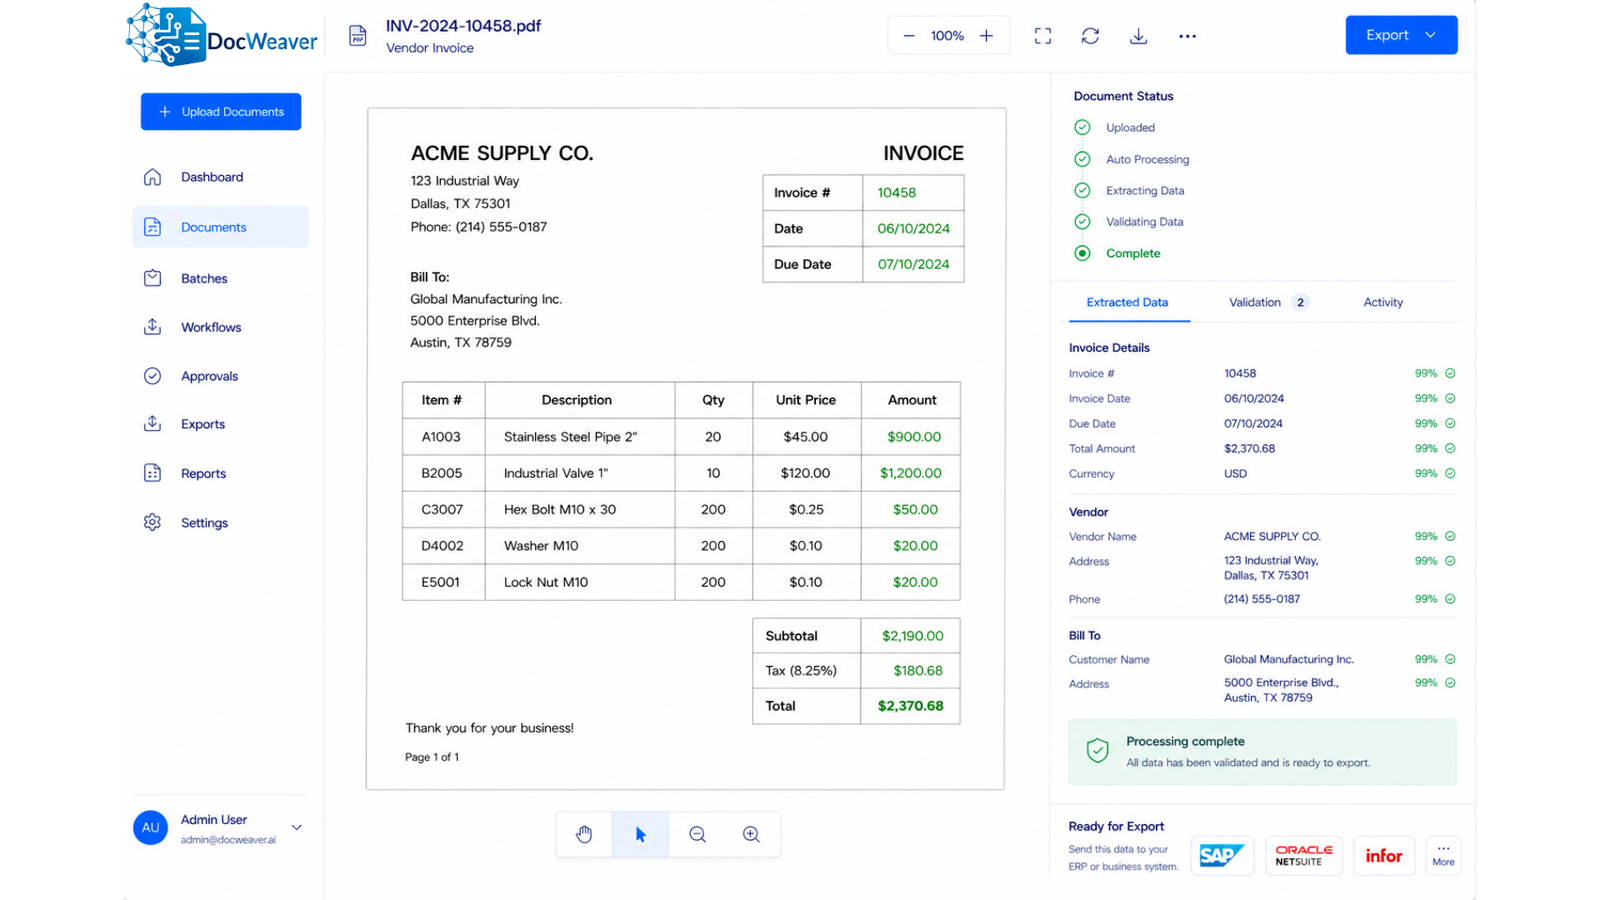
Task: Open the Activity tab
Action: tap(1383, 302)
